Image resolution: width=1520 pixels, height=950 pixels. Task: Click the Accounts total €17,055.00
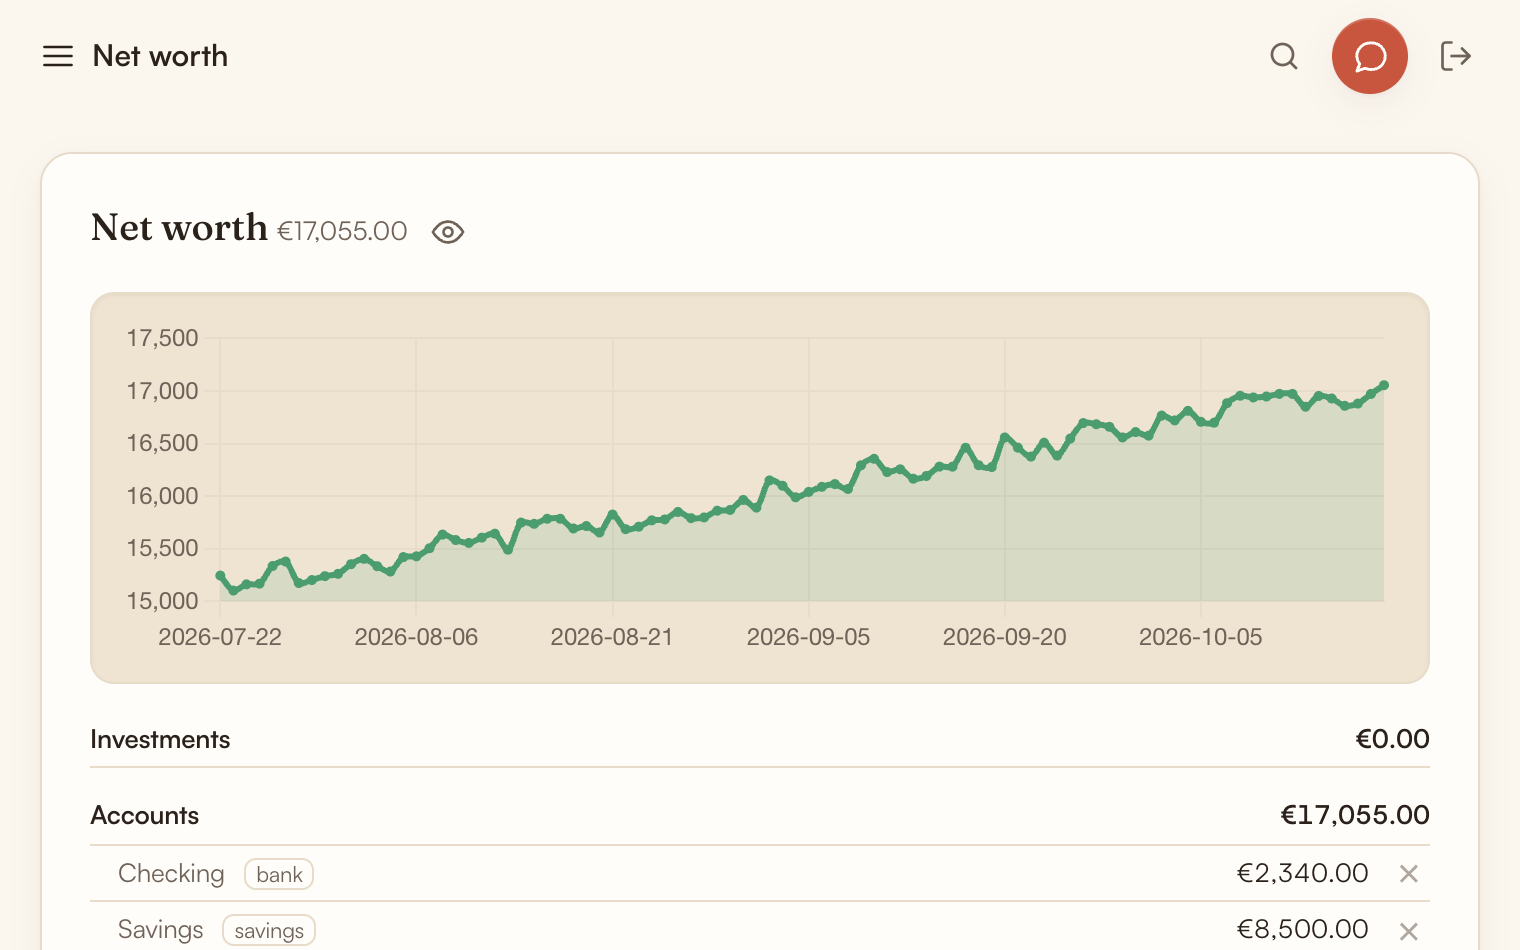tap(1355, 815)
